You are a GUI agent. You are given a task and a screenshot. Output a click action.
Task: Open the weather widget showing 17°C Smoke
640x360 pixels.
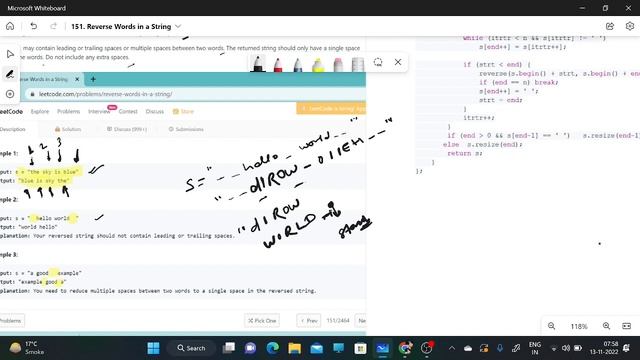coord(27,348)
